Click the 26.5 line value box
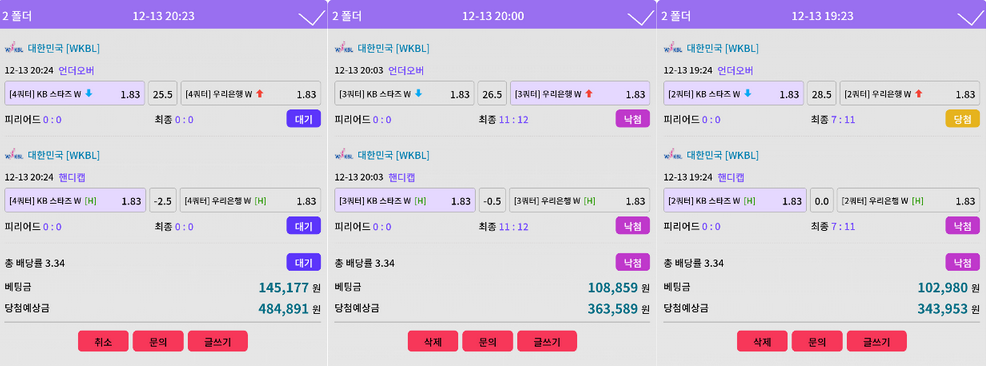The height and width of the screenshot is (366, 986). [492, 94]
